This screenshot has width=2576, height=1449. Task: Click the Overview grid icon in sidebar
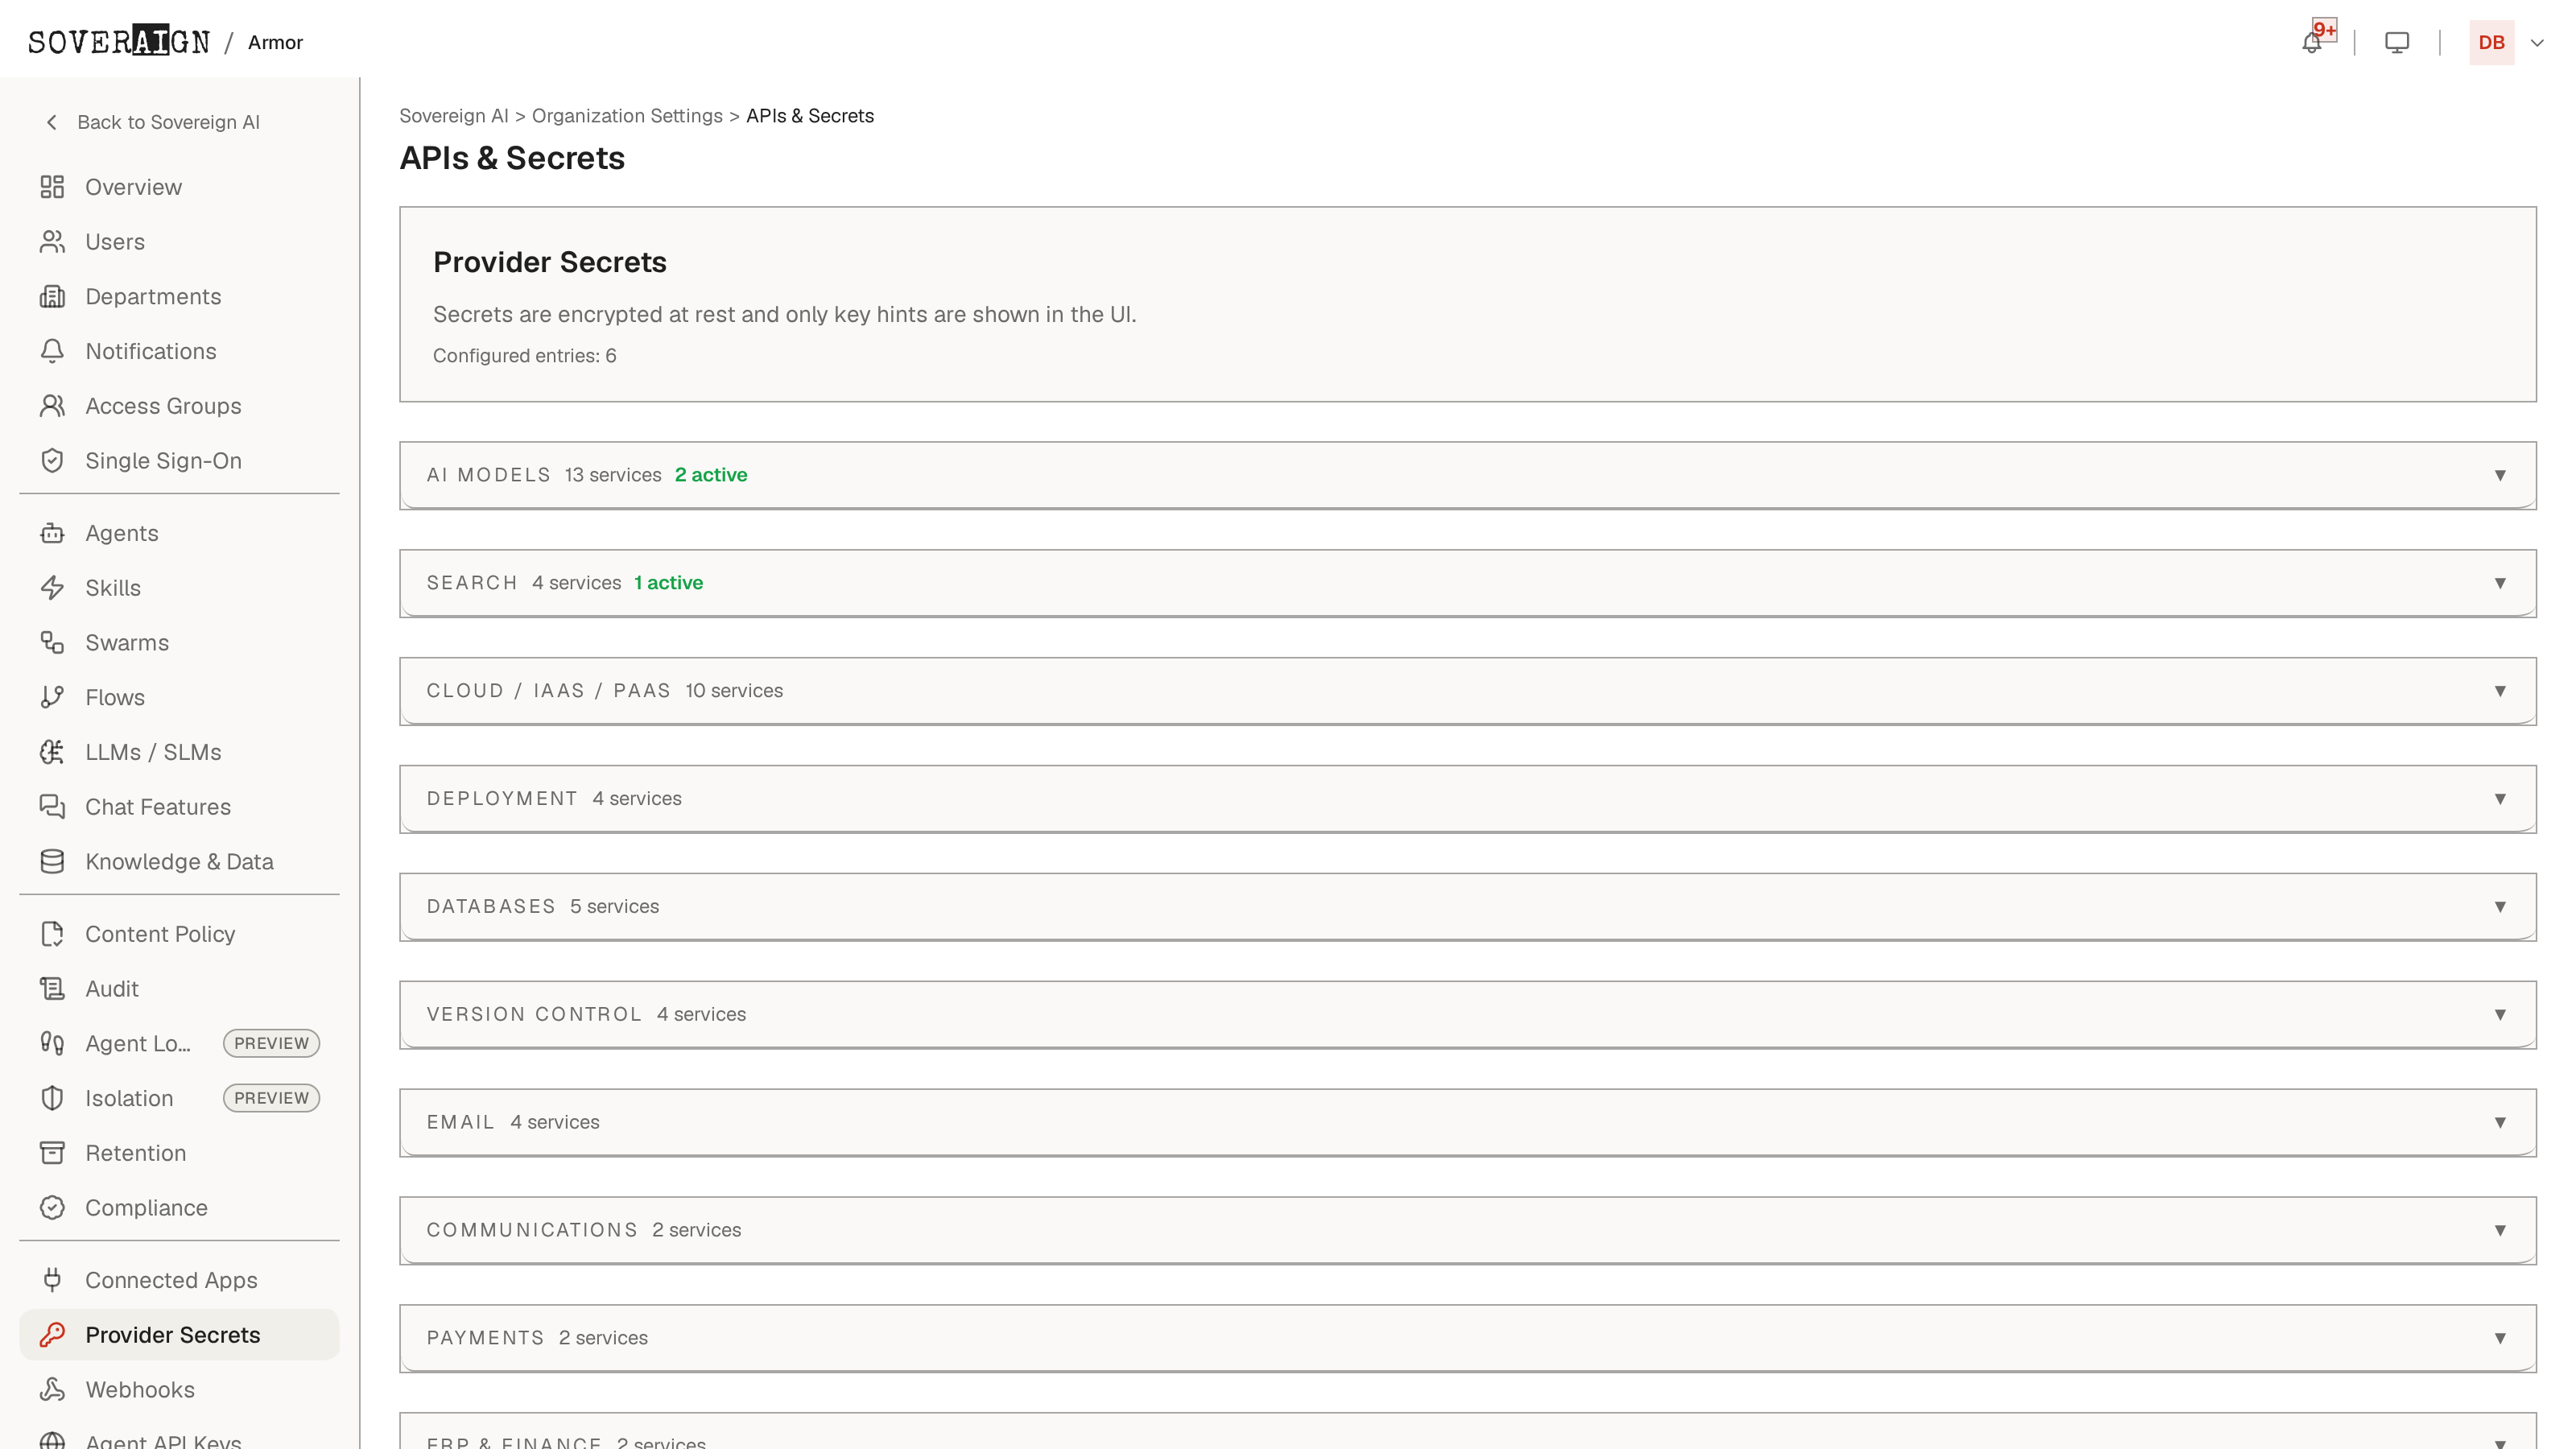[x=52, y=187]
